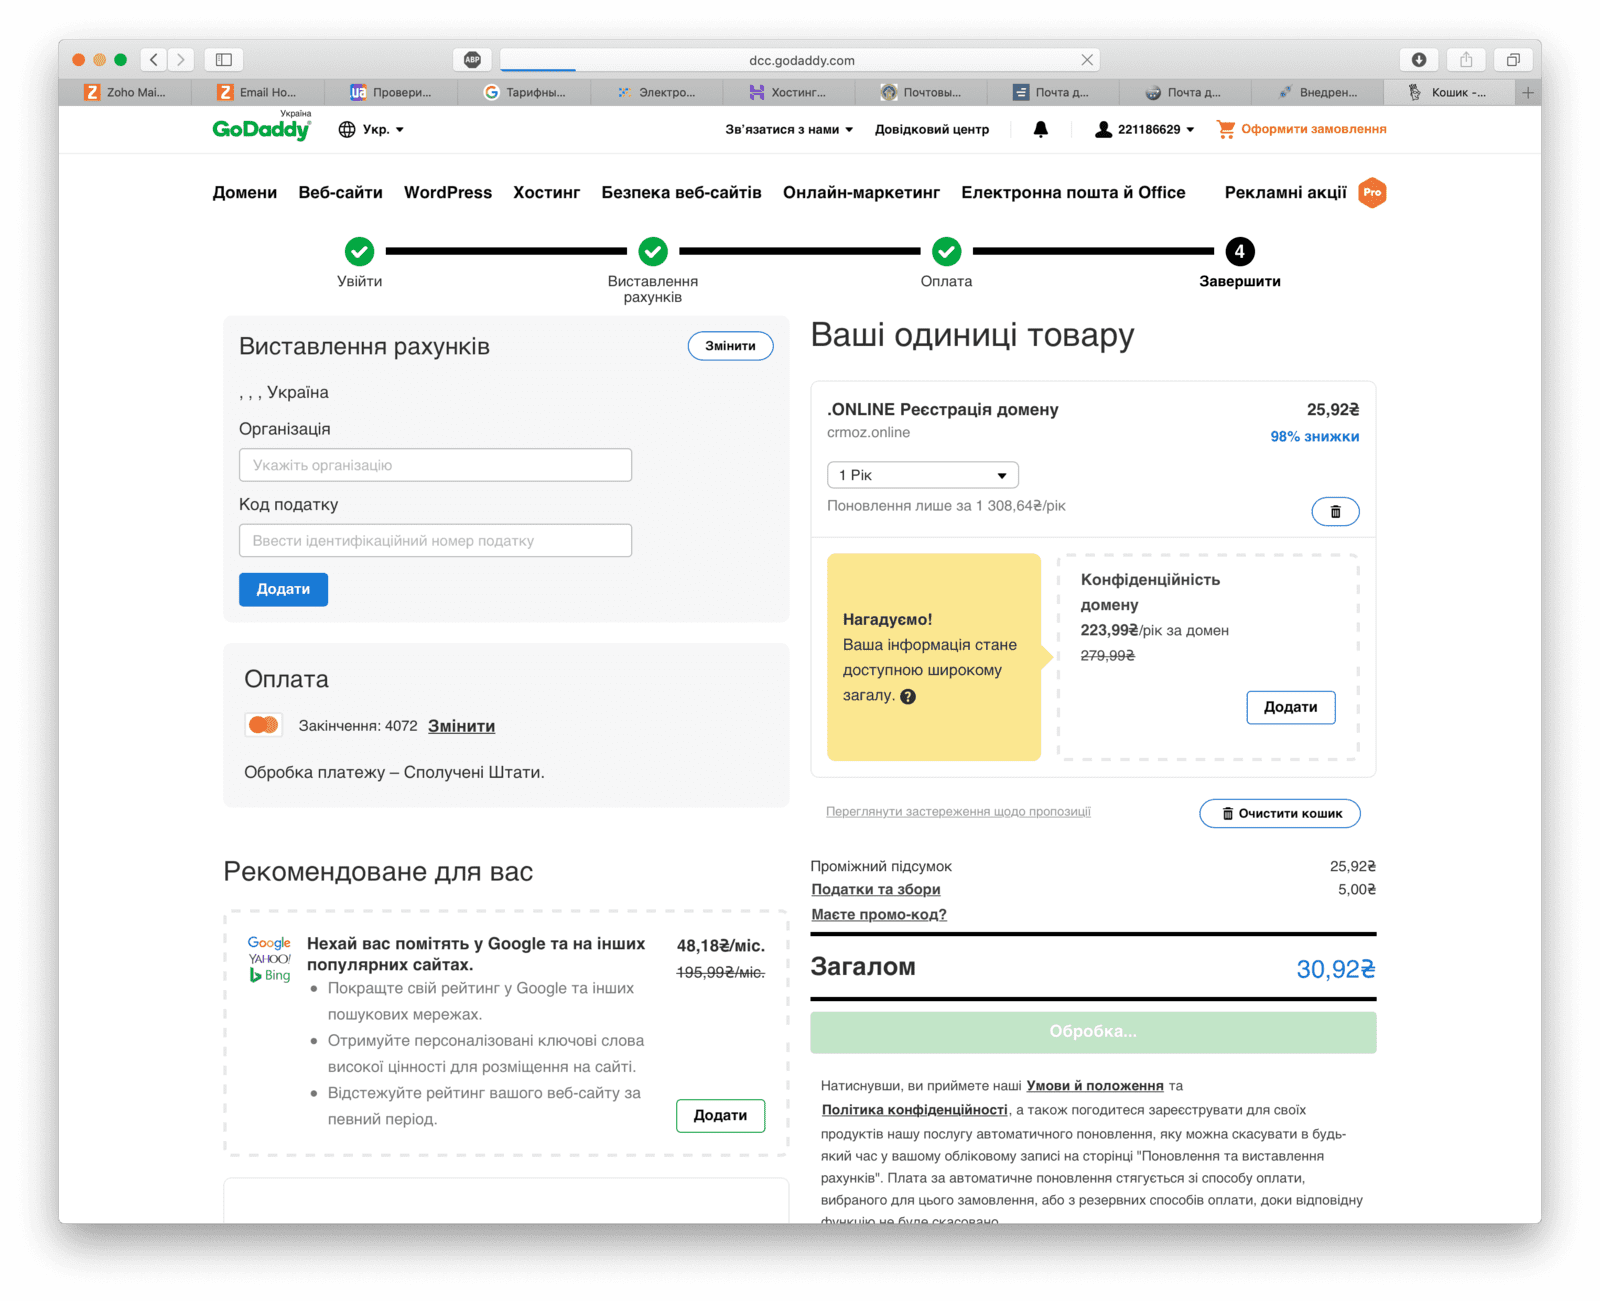Open the Хостинг menu item

pyautogui.click(x=546, y=192)
